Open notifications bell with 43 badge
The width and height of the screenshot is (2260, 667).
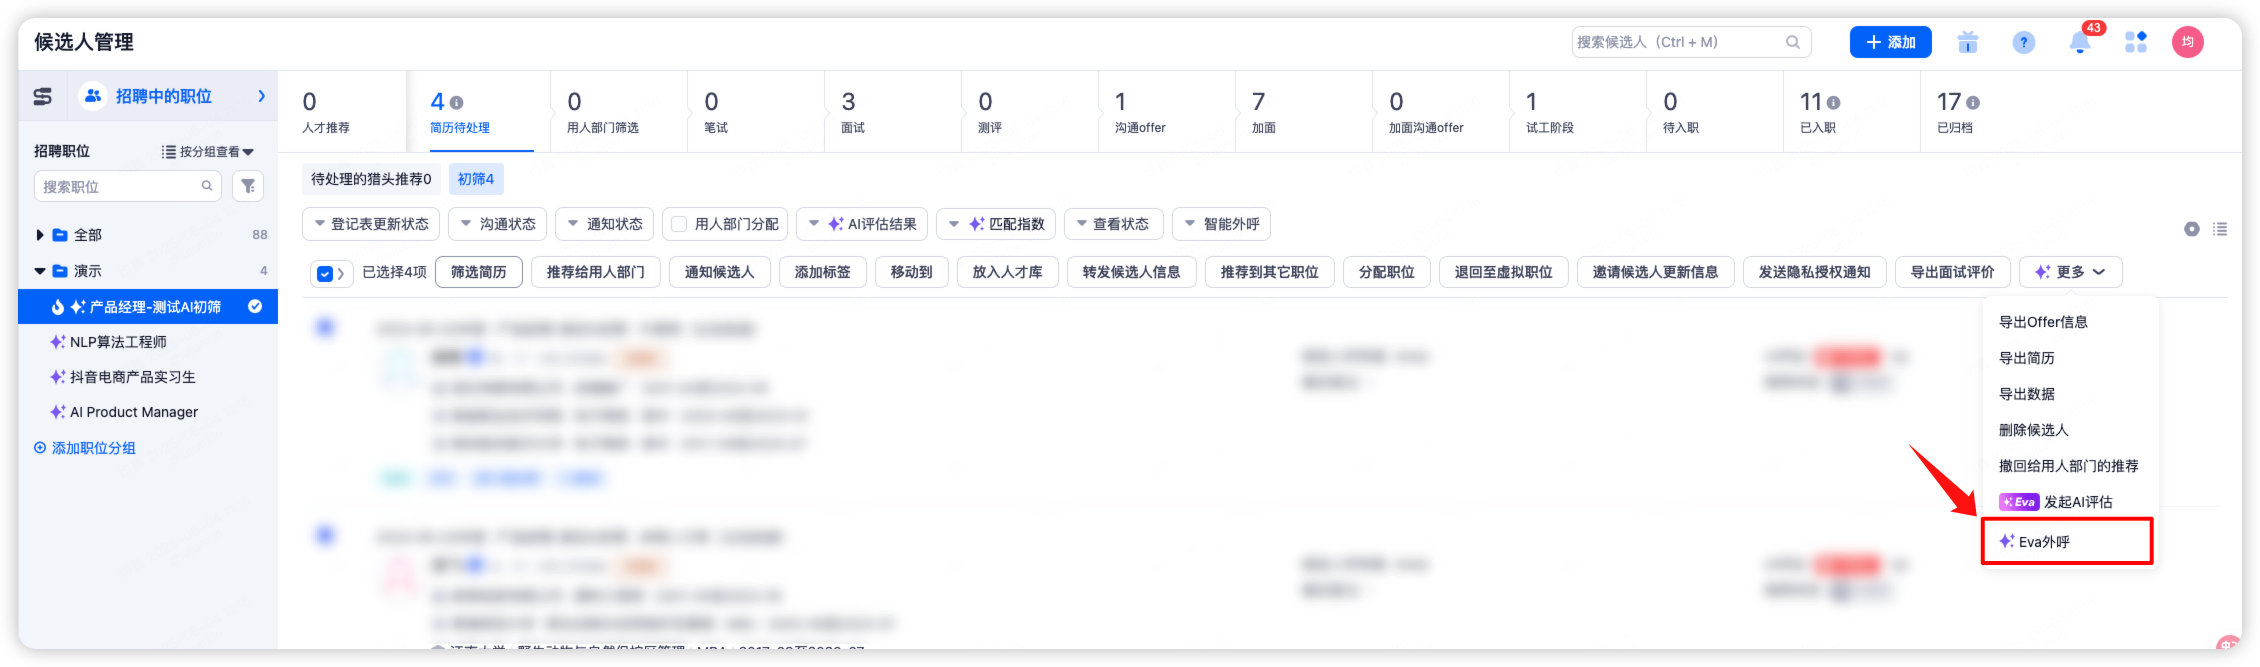point(2080,42)
